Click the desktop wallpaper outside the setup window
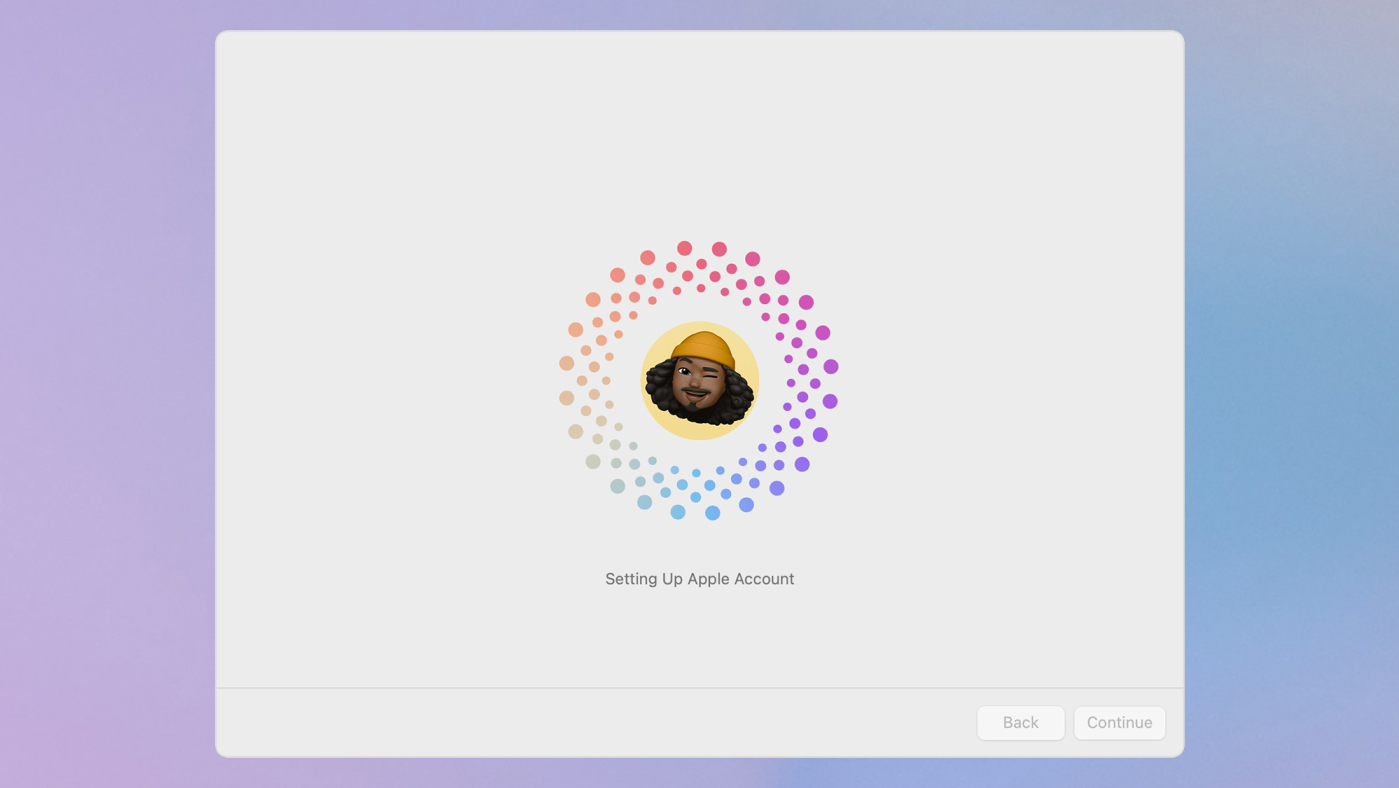Screen dimensions: 1399x788 click(x=100, y=400)
